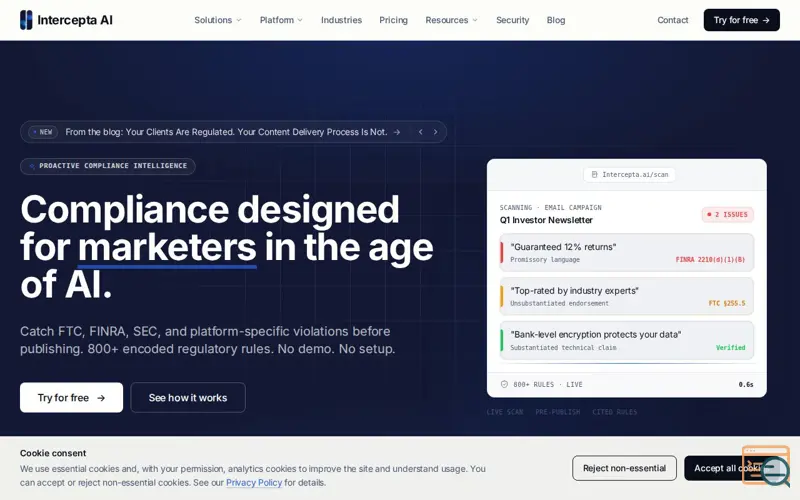
Task: Select the "Guaranteed 12% returns" finding
Action: (627, 253)
